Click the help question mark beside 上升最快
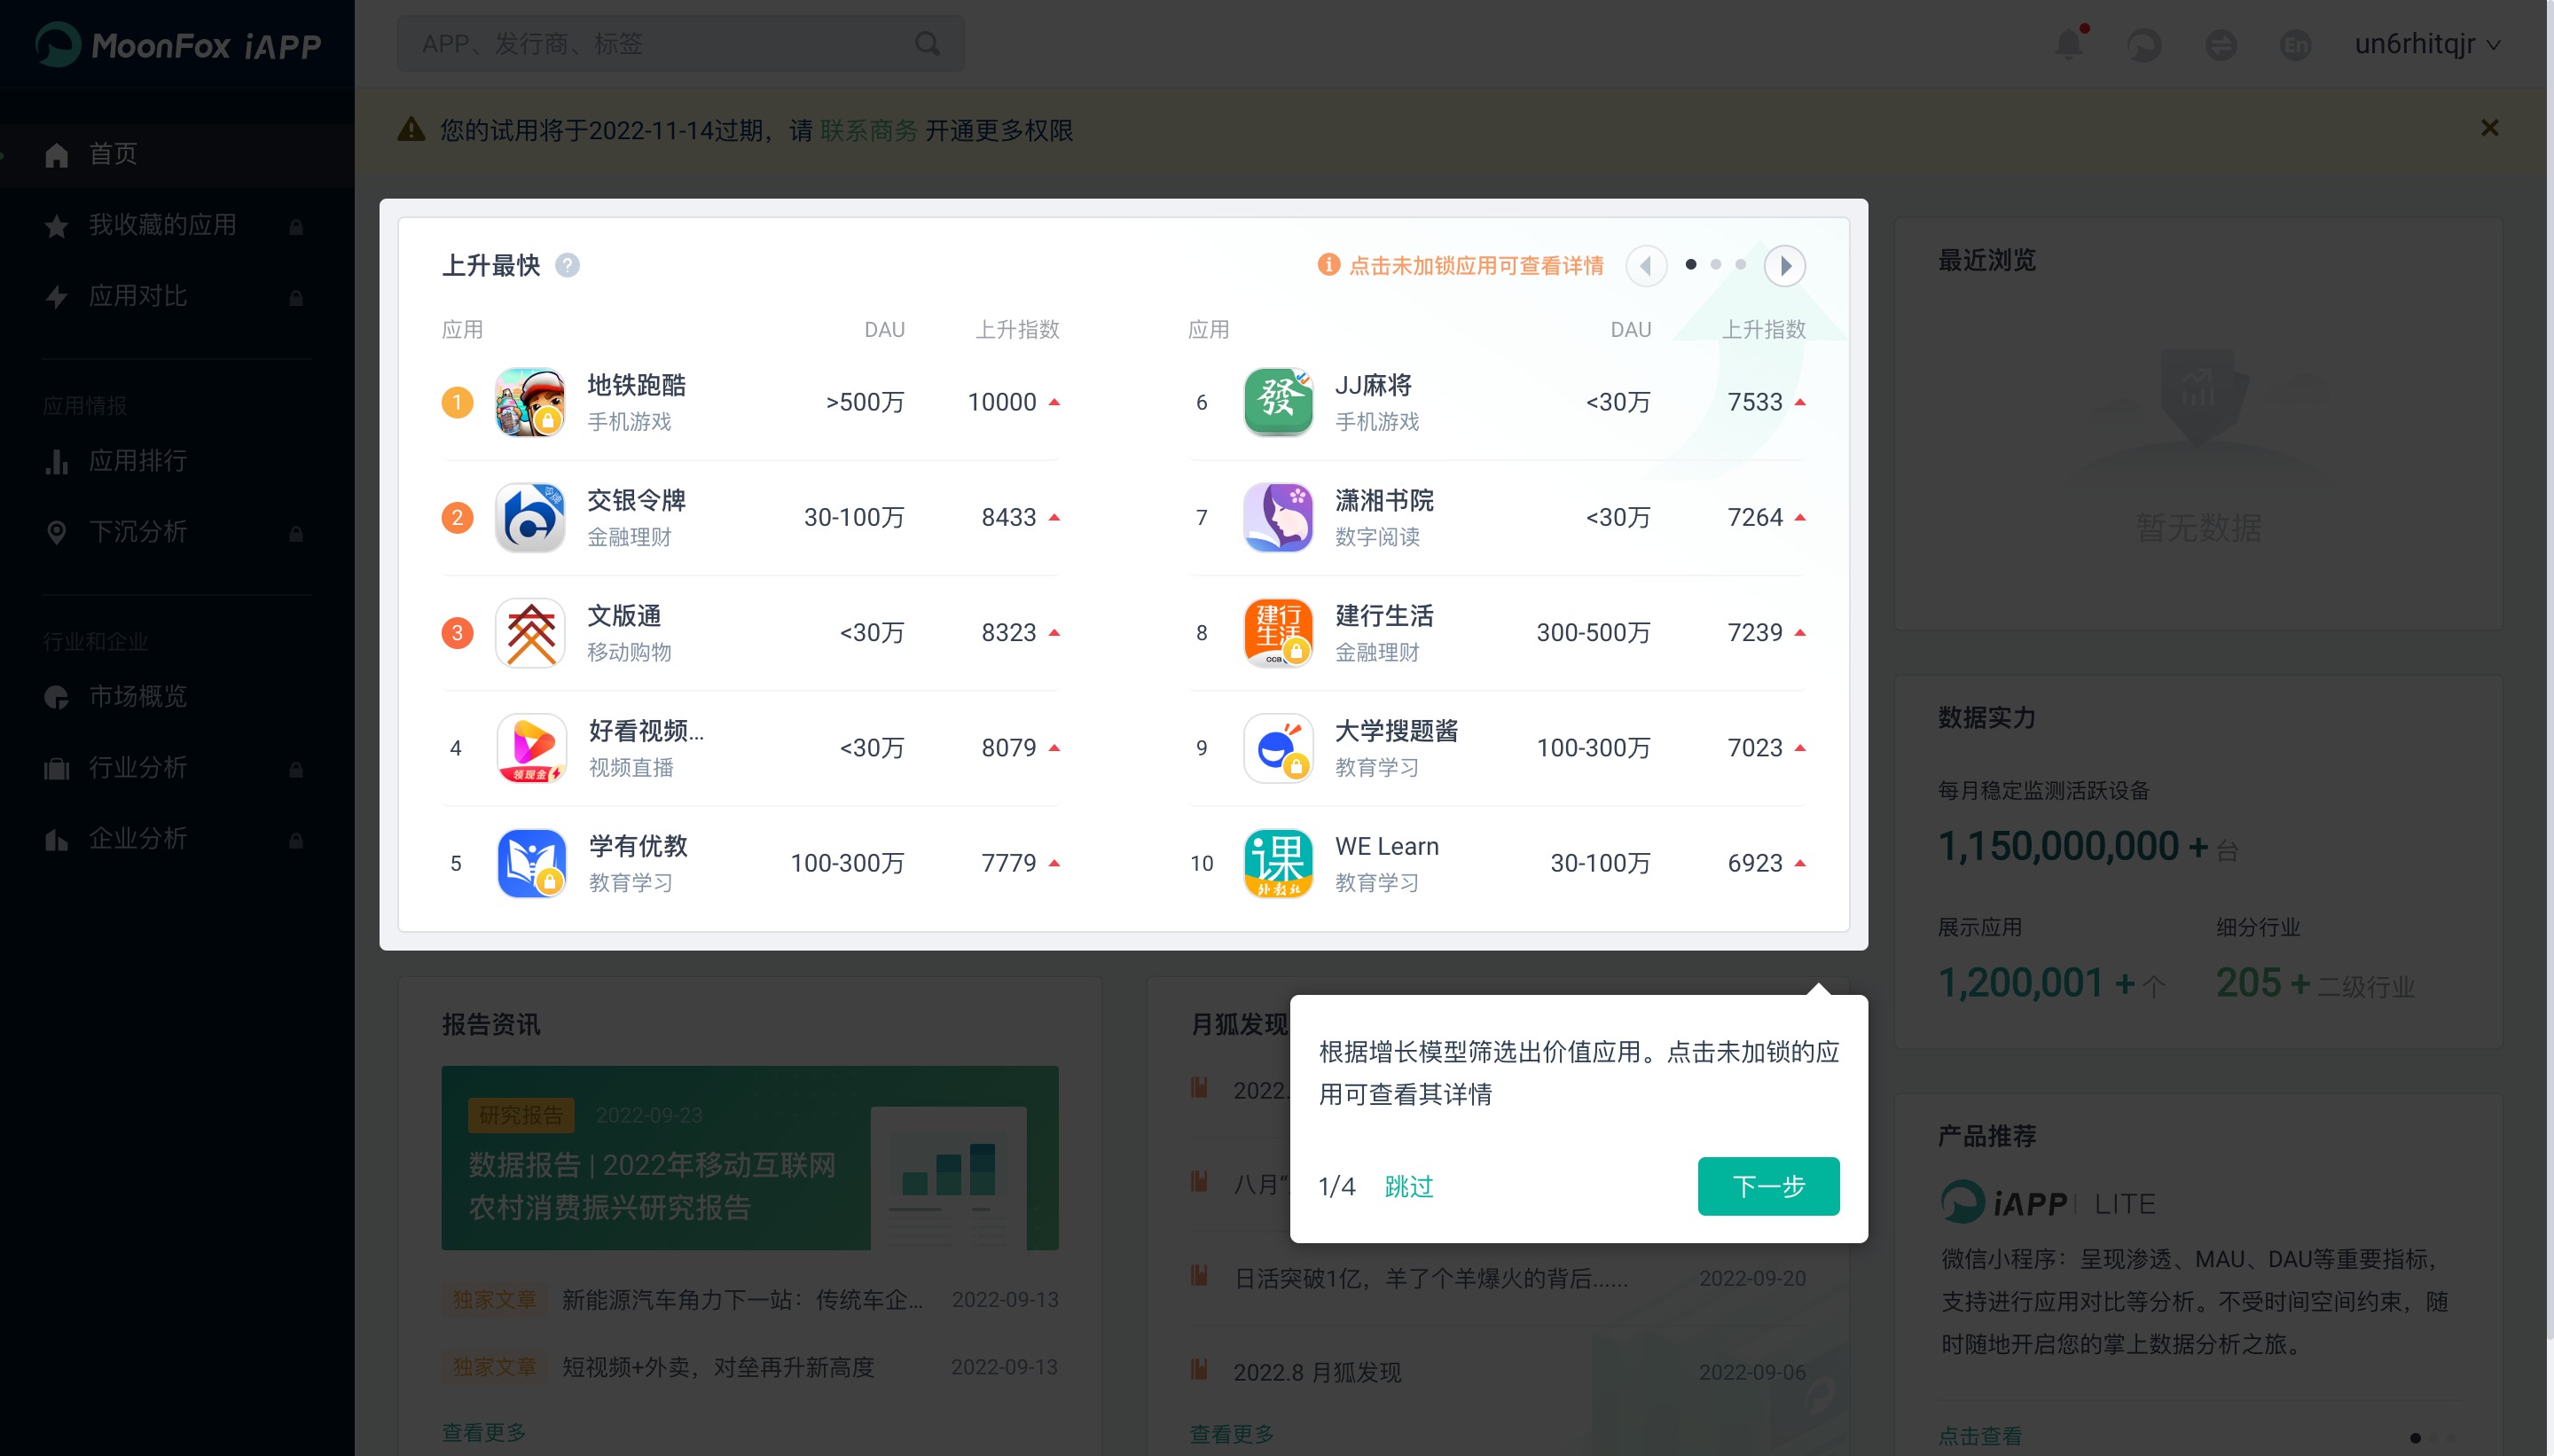The height and width of the screenshot is (1456, 2554). pos(567,265)
